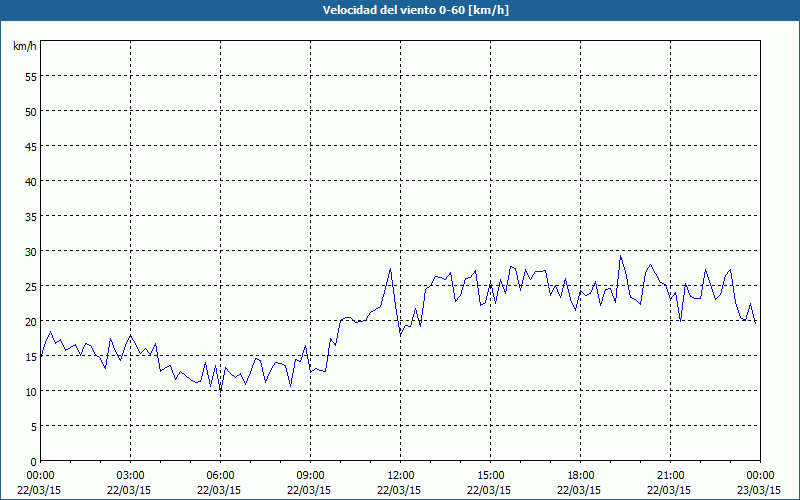Click the chart title 'Velocidad del viento 0-60 [km/h]'
Viewport: 800px width, 500px height.
point(415,10)
